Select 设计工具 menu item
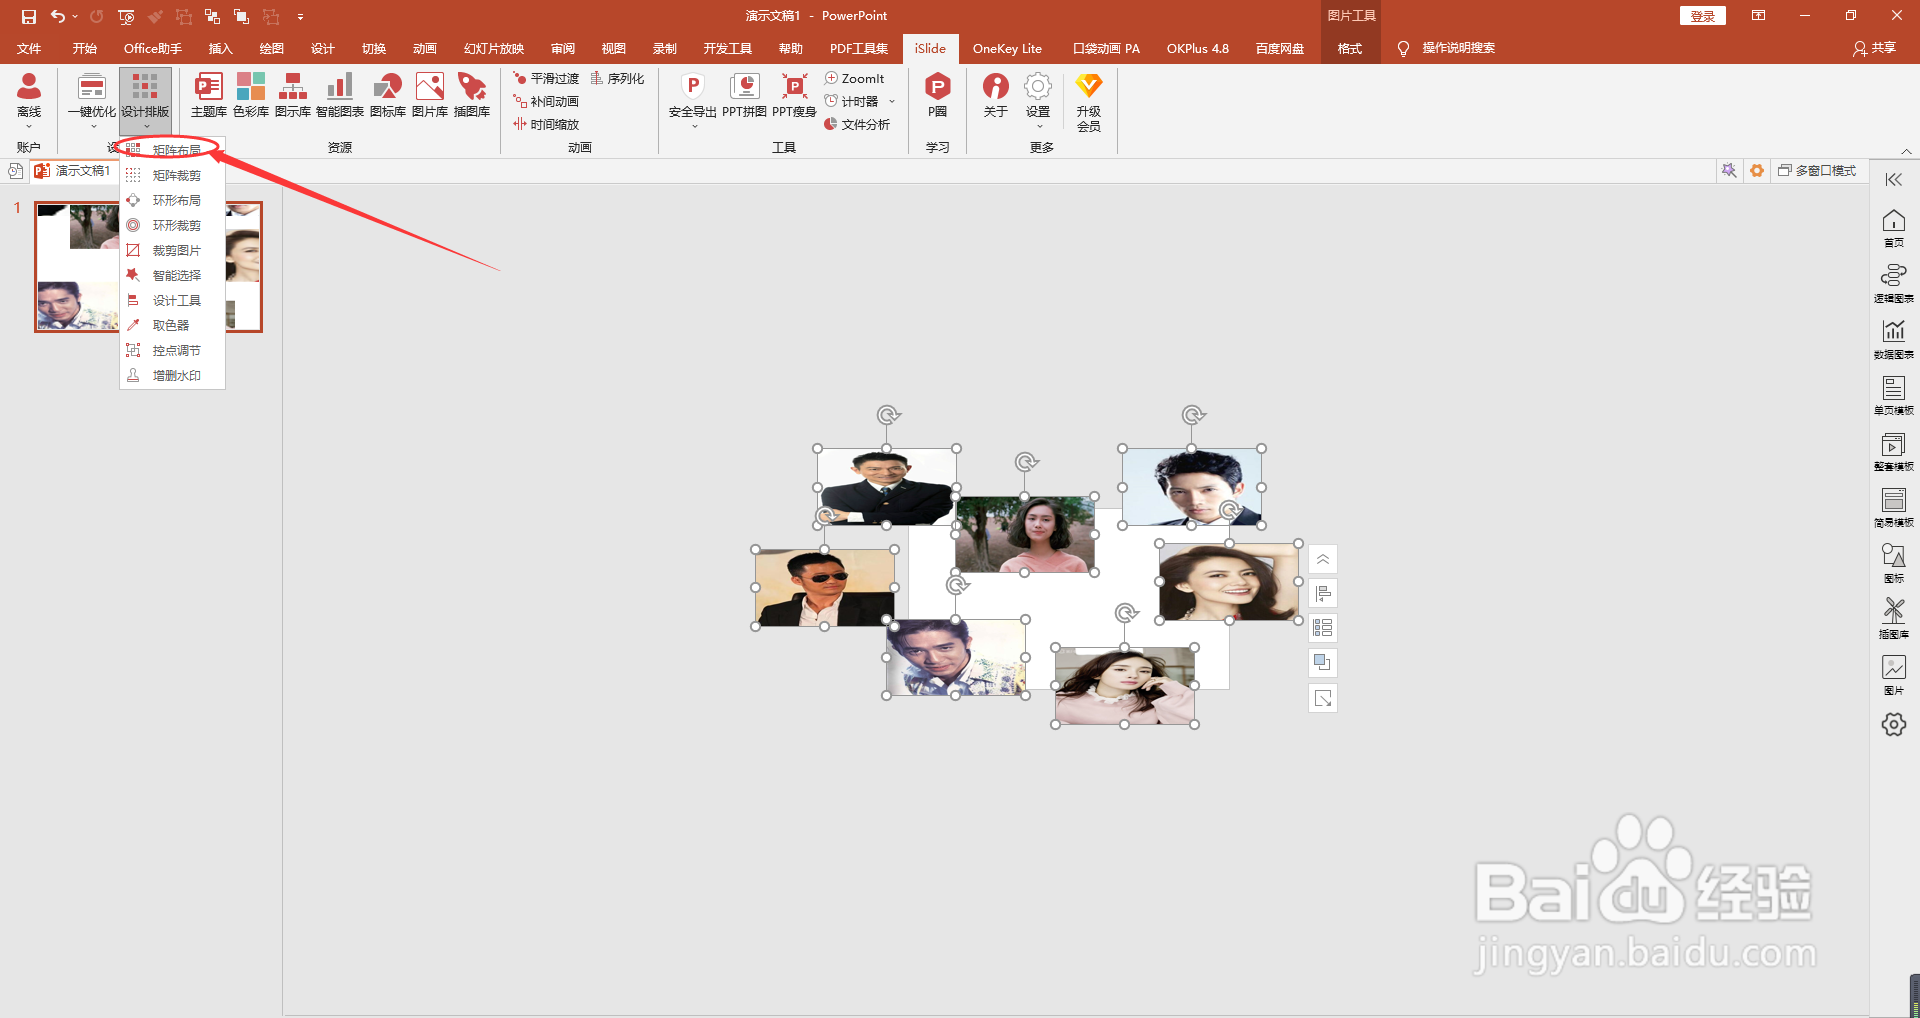The width and height of the screenshot is (1920, 1018). (172, 300)
